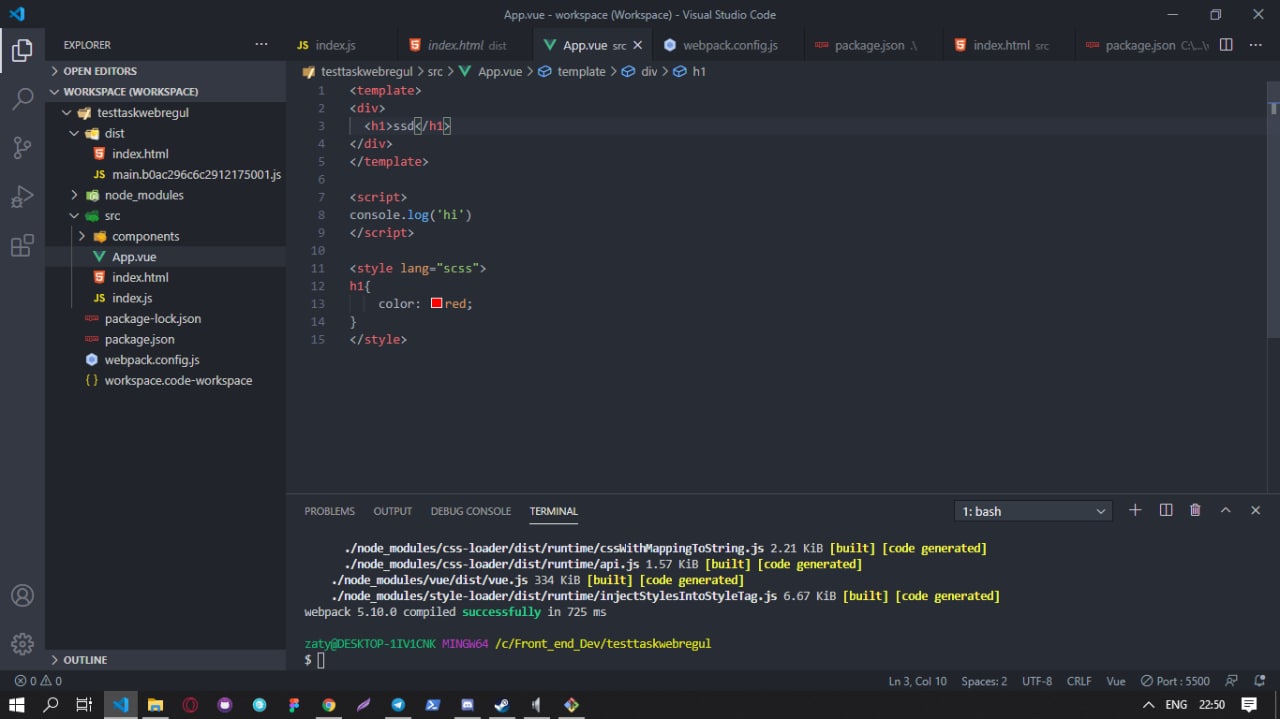Expand the node_modules folder

click(165, 195)
